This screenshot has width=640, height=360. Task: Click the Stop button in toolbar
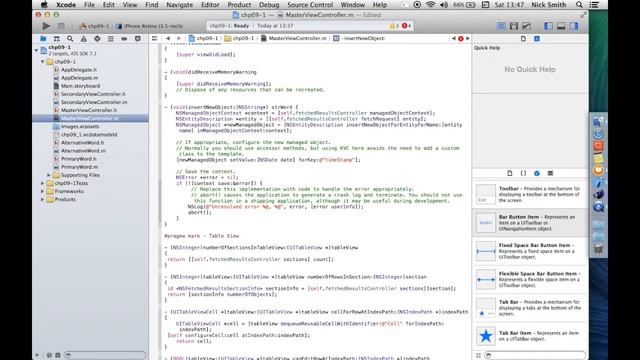click(x=61, y=26)
